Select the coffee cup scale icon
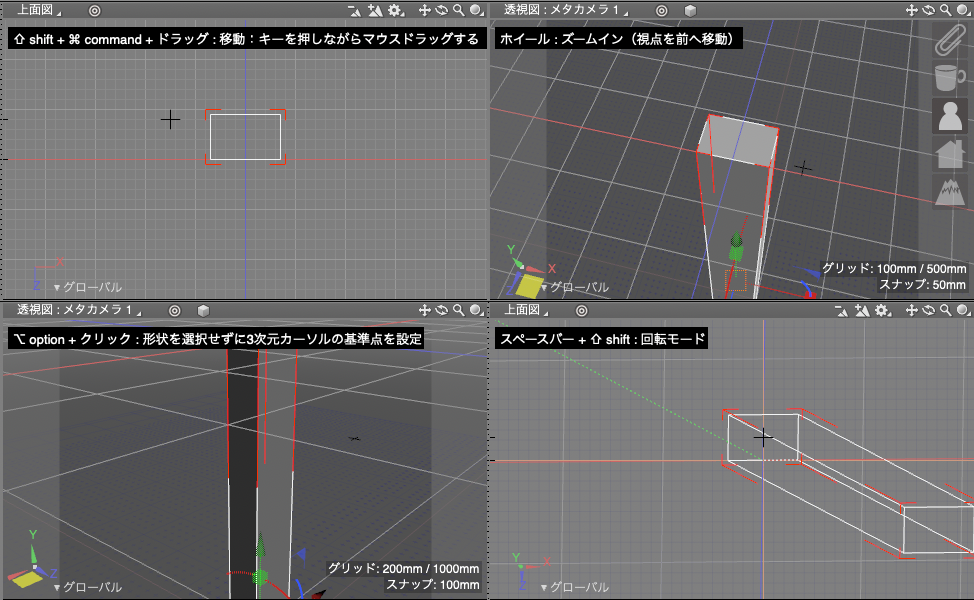974x600 pixels. coord(947,78)
